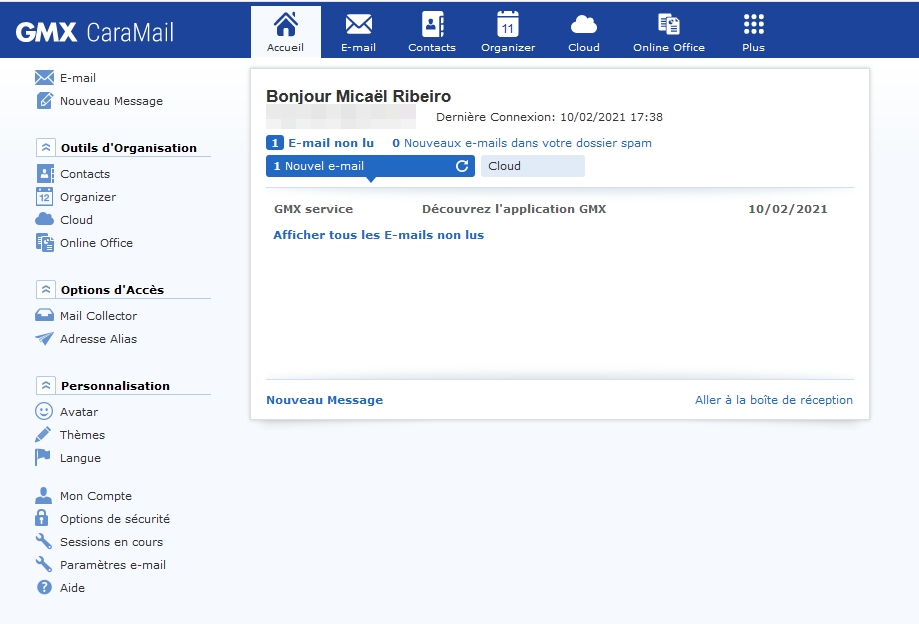Image resolution: width=919 pixels, height=624 pixels.
Task: Open the spam folder new e-mails link
Action: pos(522,142)
